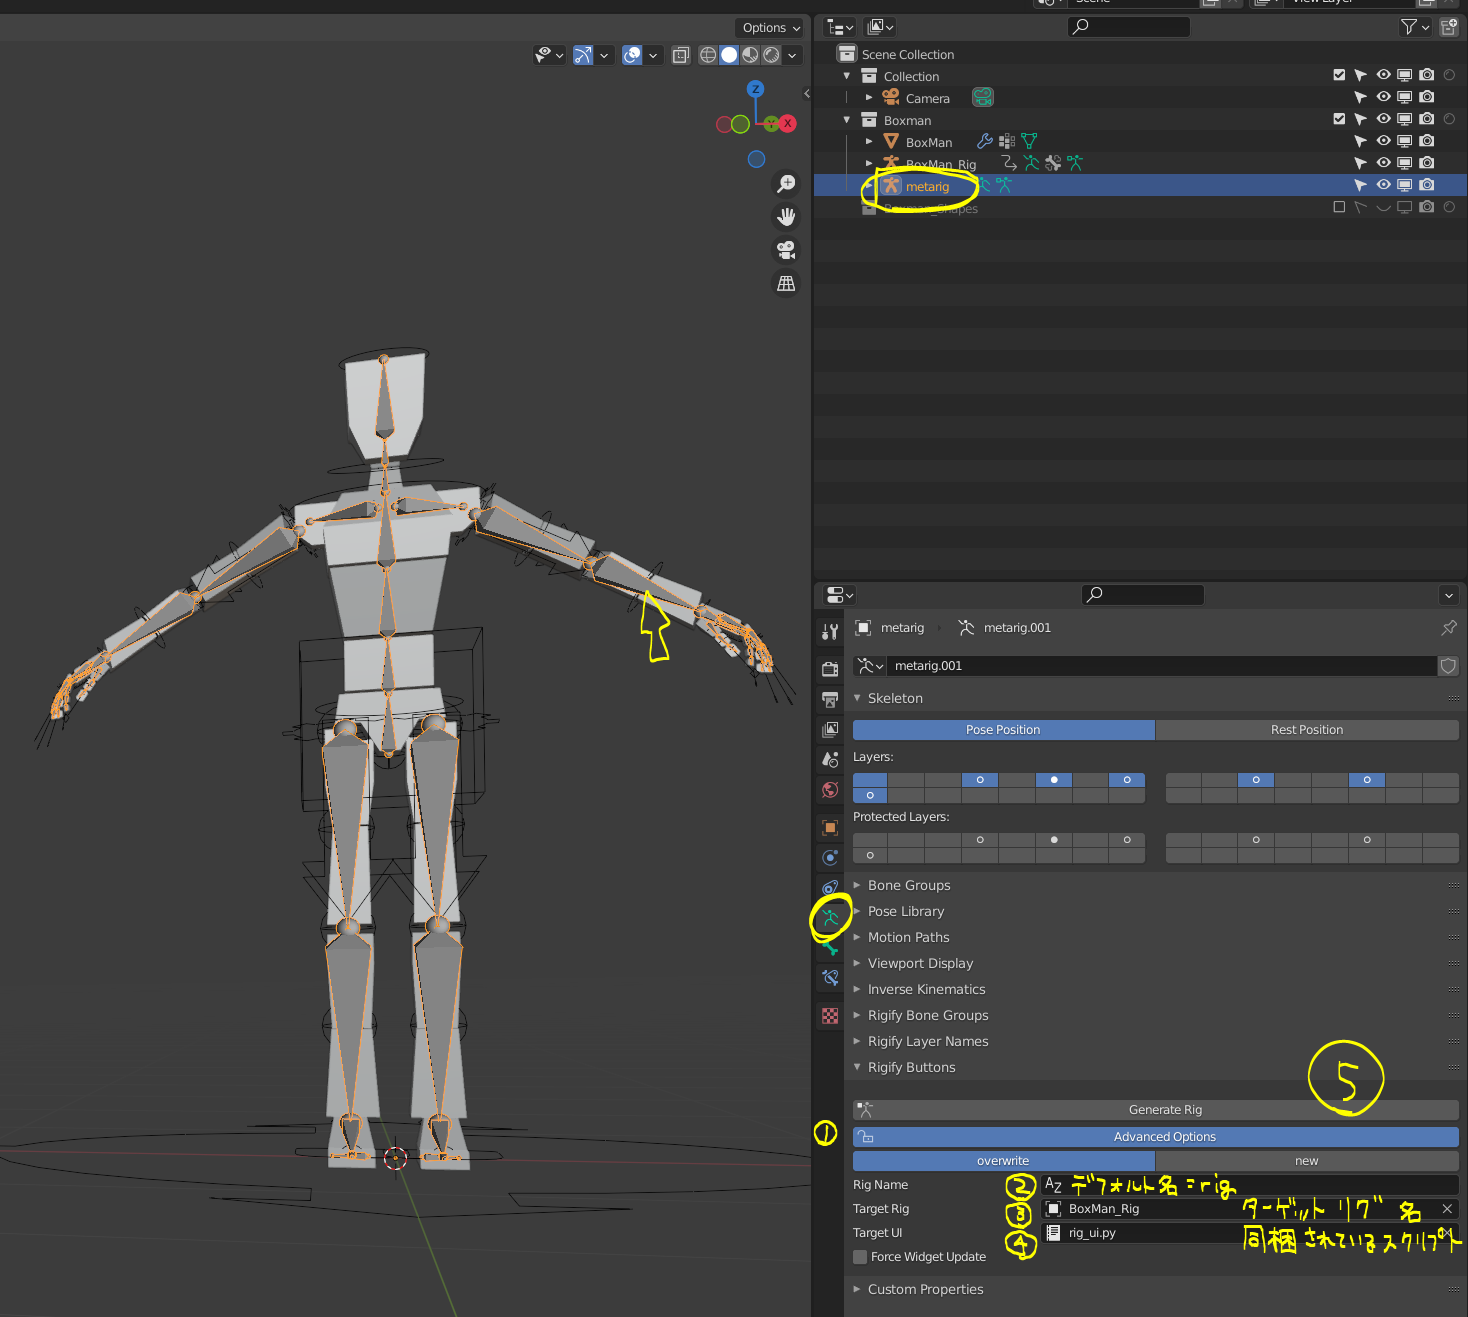The width and height of the screenshot is (1468, 1317).
Task: Enable the Force Widget Update checkbox
Action: [x=860, y=1257]
